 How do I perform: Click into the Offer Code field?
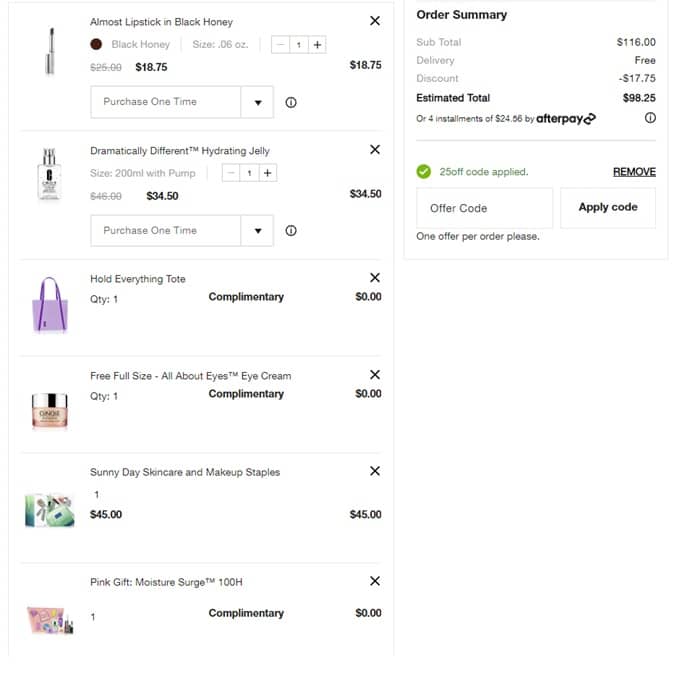tap(484, 208)
